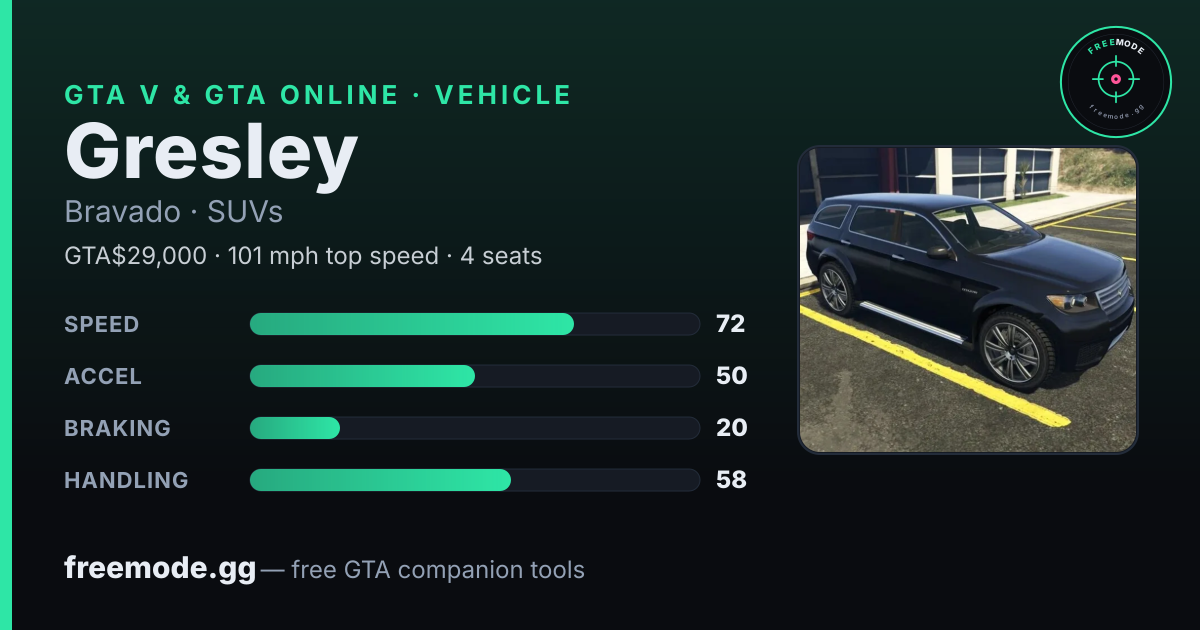Click the braking value 20
This screenshot has width=1200, height=630.
coord(731,428)
